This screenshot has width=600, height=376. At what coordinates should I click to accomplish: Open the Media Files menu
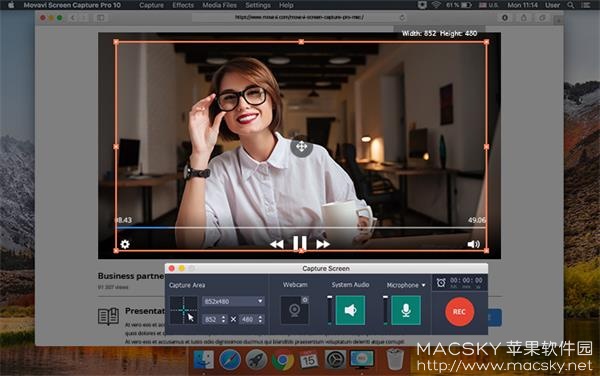click(x=219, y=5)
